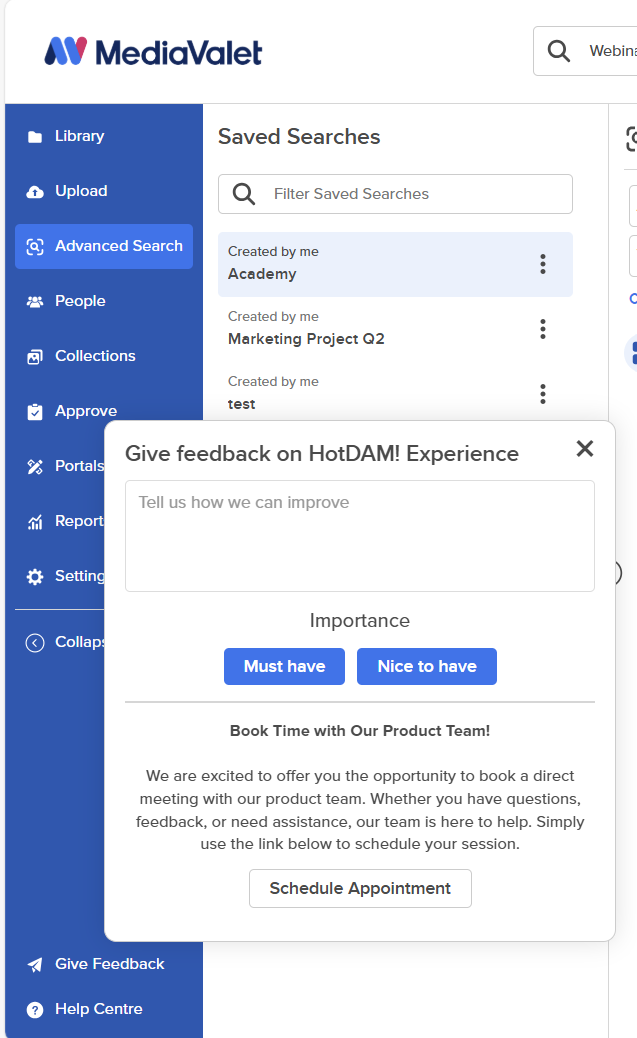Click the Portals tools icon
The width and height of the screenshot is (637, 1038).
click(34, 467)
